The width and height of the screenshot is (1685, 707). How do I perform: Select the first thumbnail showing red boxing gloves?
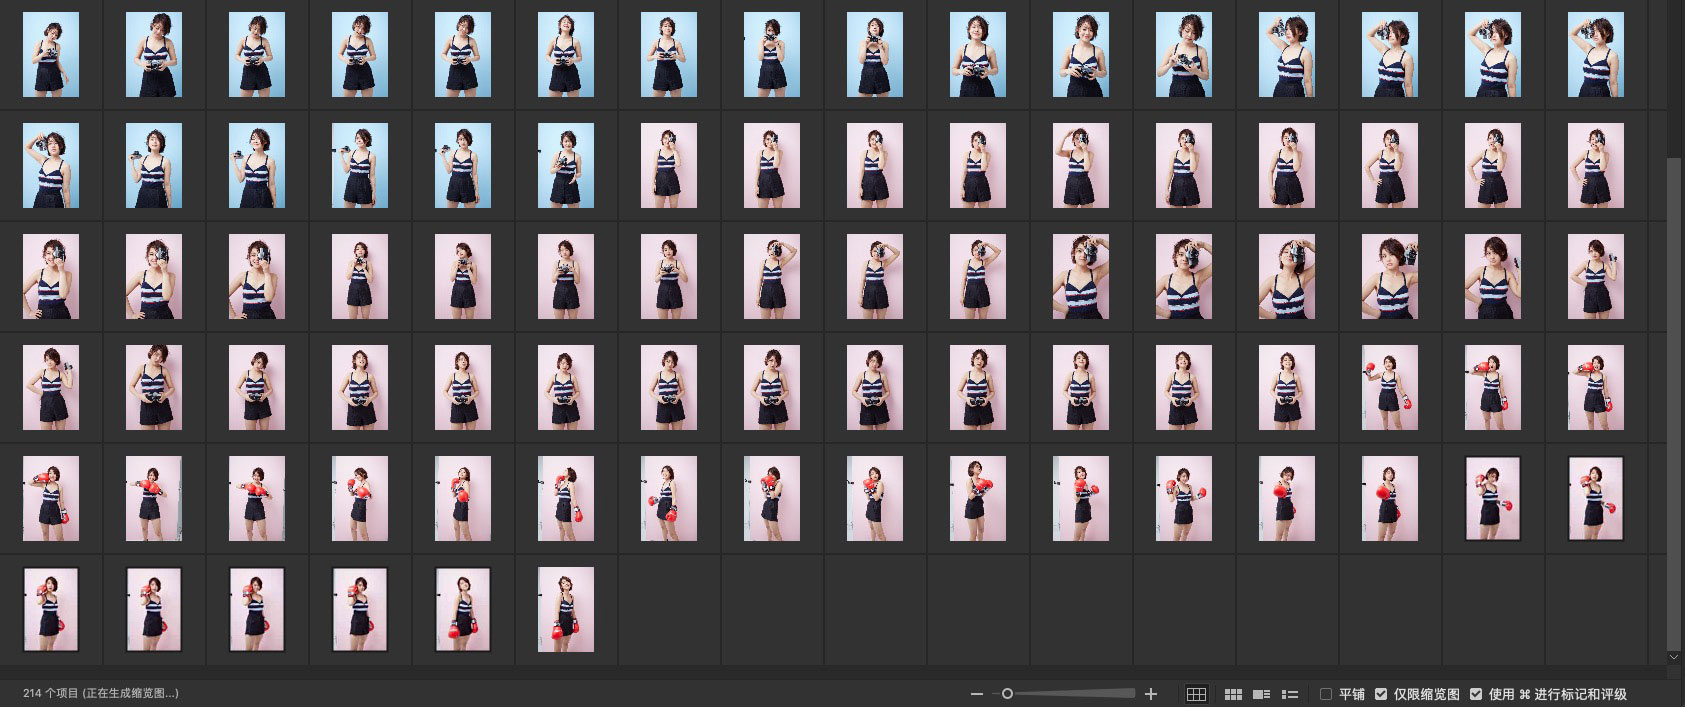(x=1389, y=388)
